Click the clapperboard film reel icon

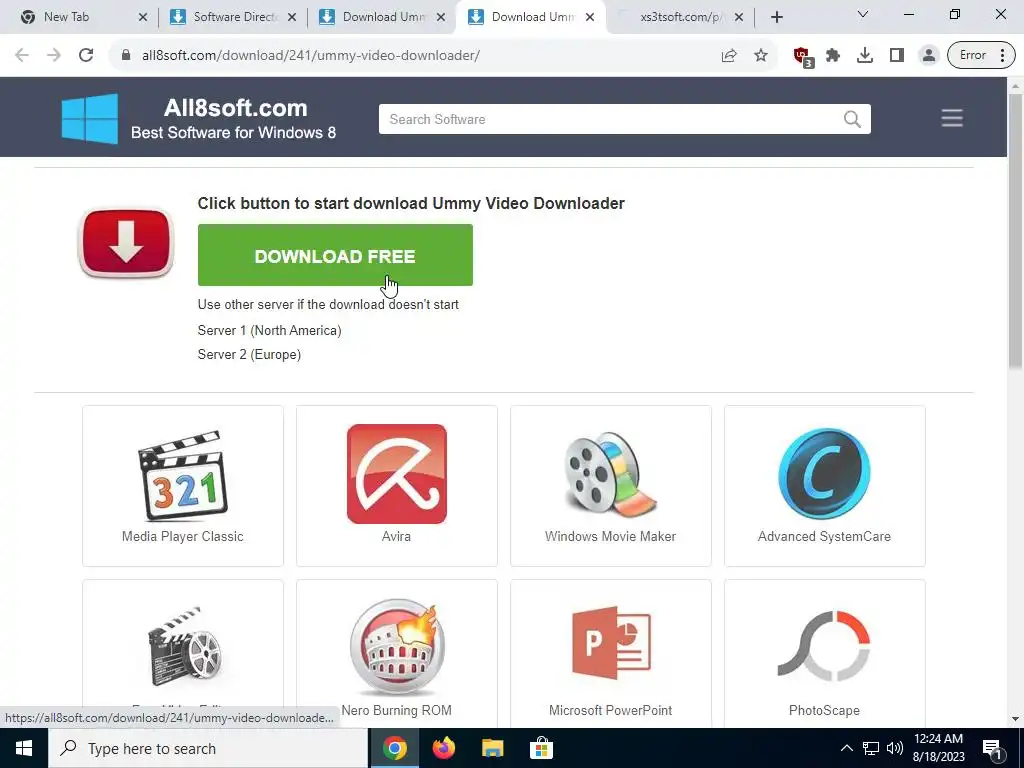point(184,647)
